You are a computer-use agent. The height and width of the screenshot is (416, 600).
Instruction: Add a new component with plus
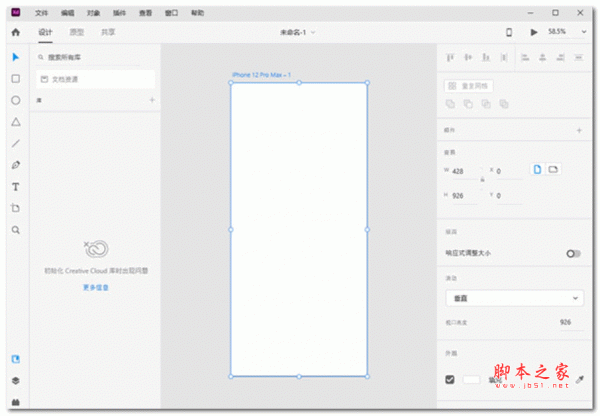(579, 131)
